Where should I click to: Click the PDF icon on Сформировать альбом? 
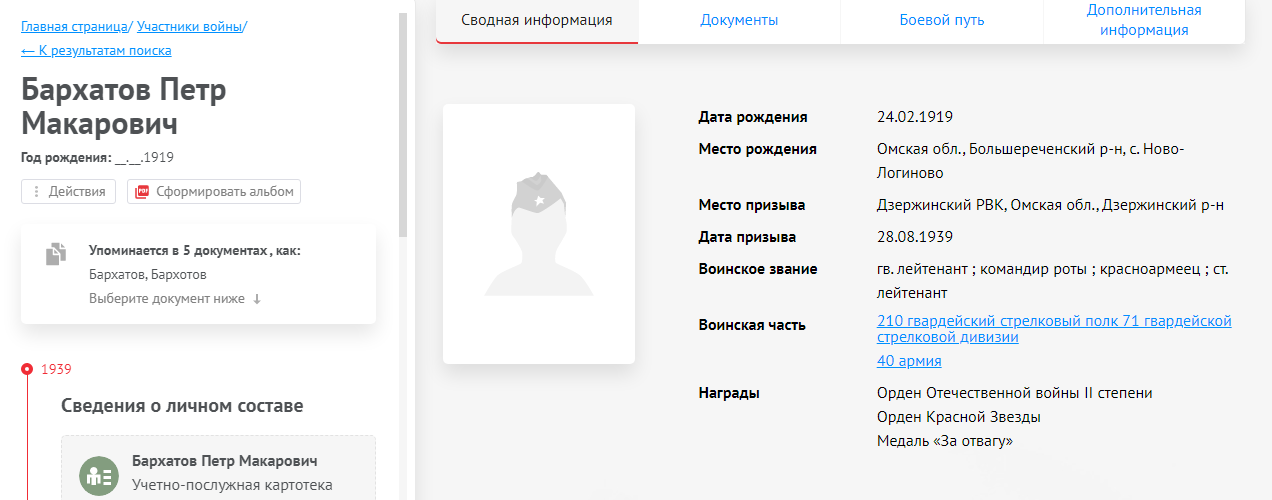pos(142,192)
